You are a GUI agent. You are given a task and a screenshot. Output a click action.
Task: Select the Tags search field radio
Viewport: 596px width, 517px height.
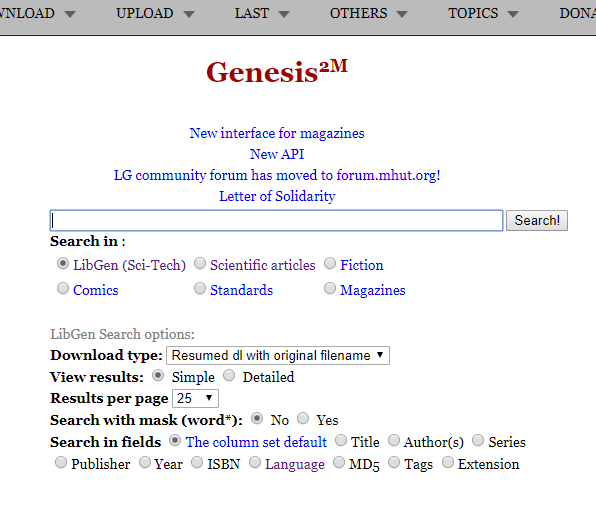(394, 463)
